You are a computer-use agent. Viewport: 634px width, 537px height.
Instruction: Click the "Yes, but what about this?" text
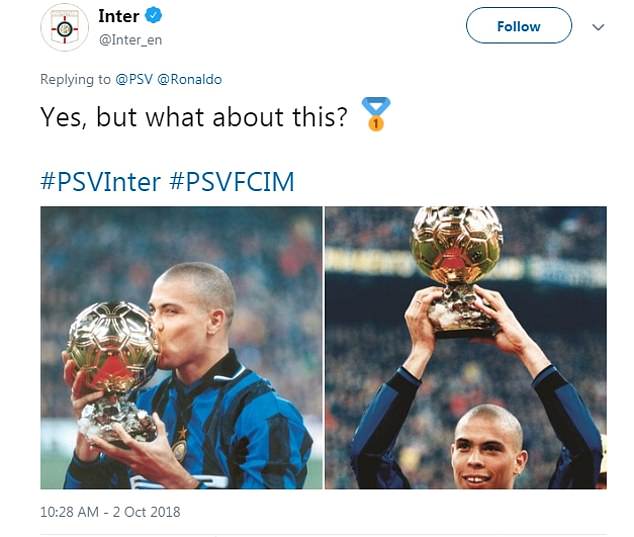pyautogui.click(x=194, y=117)
